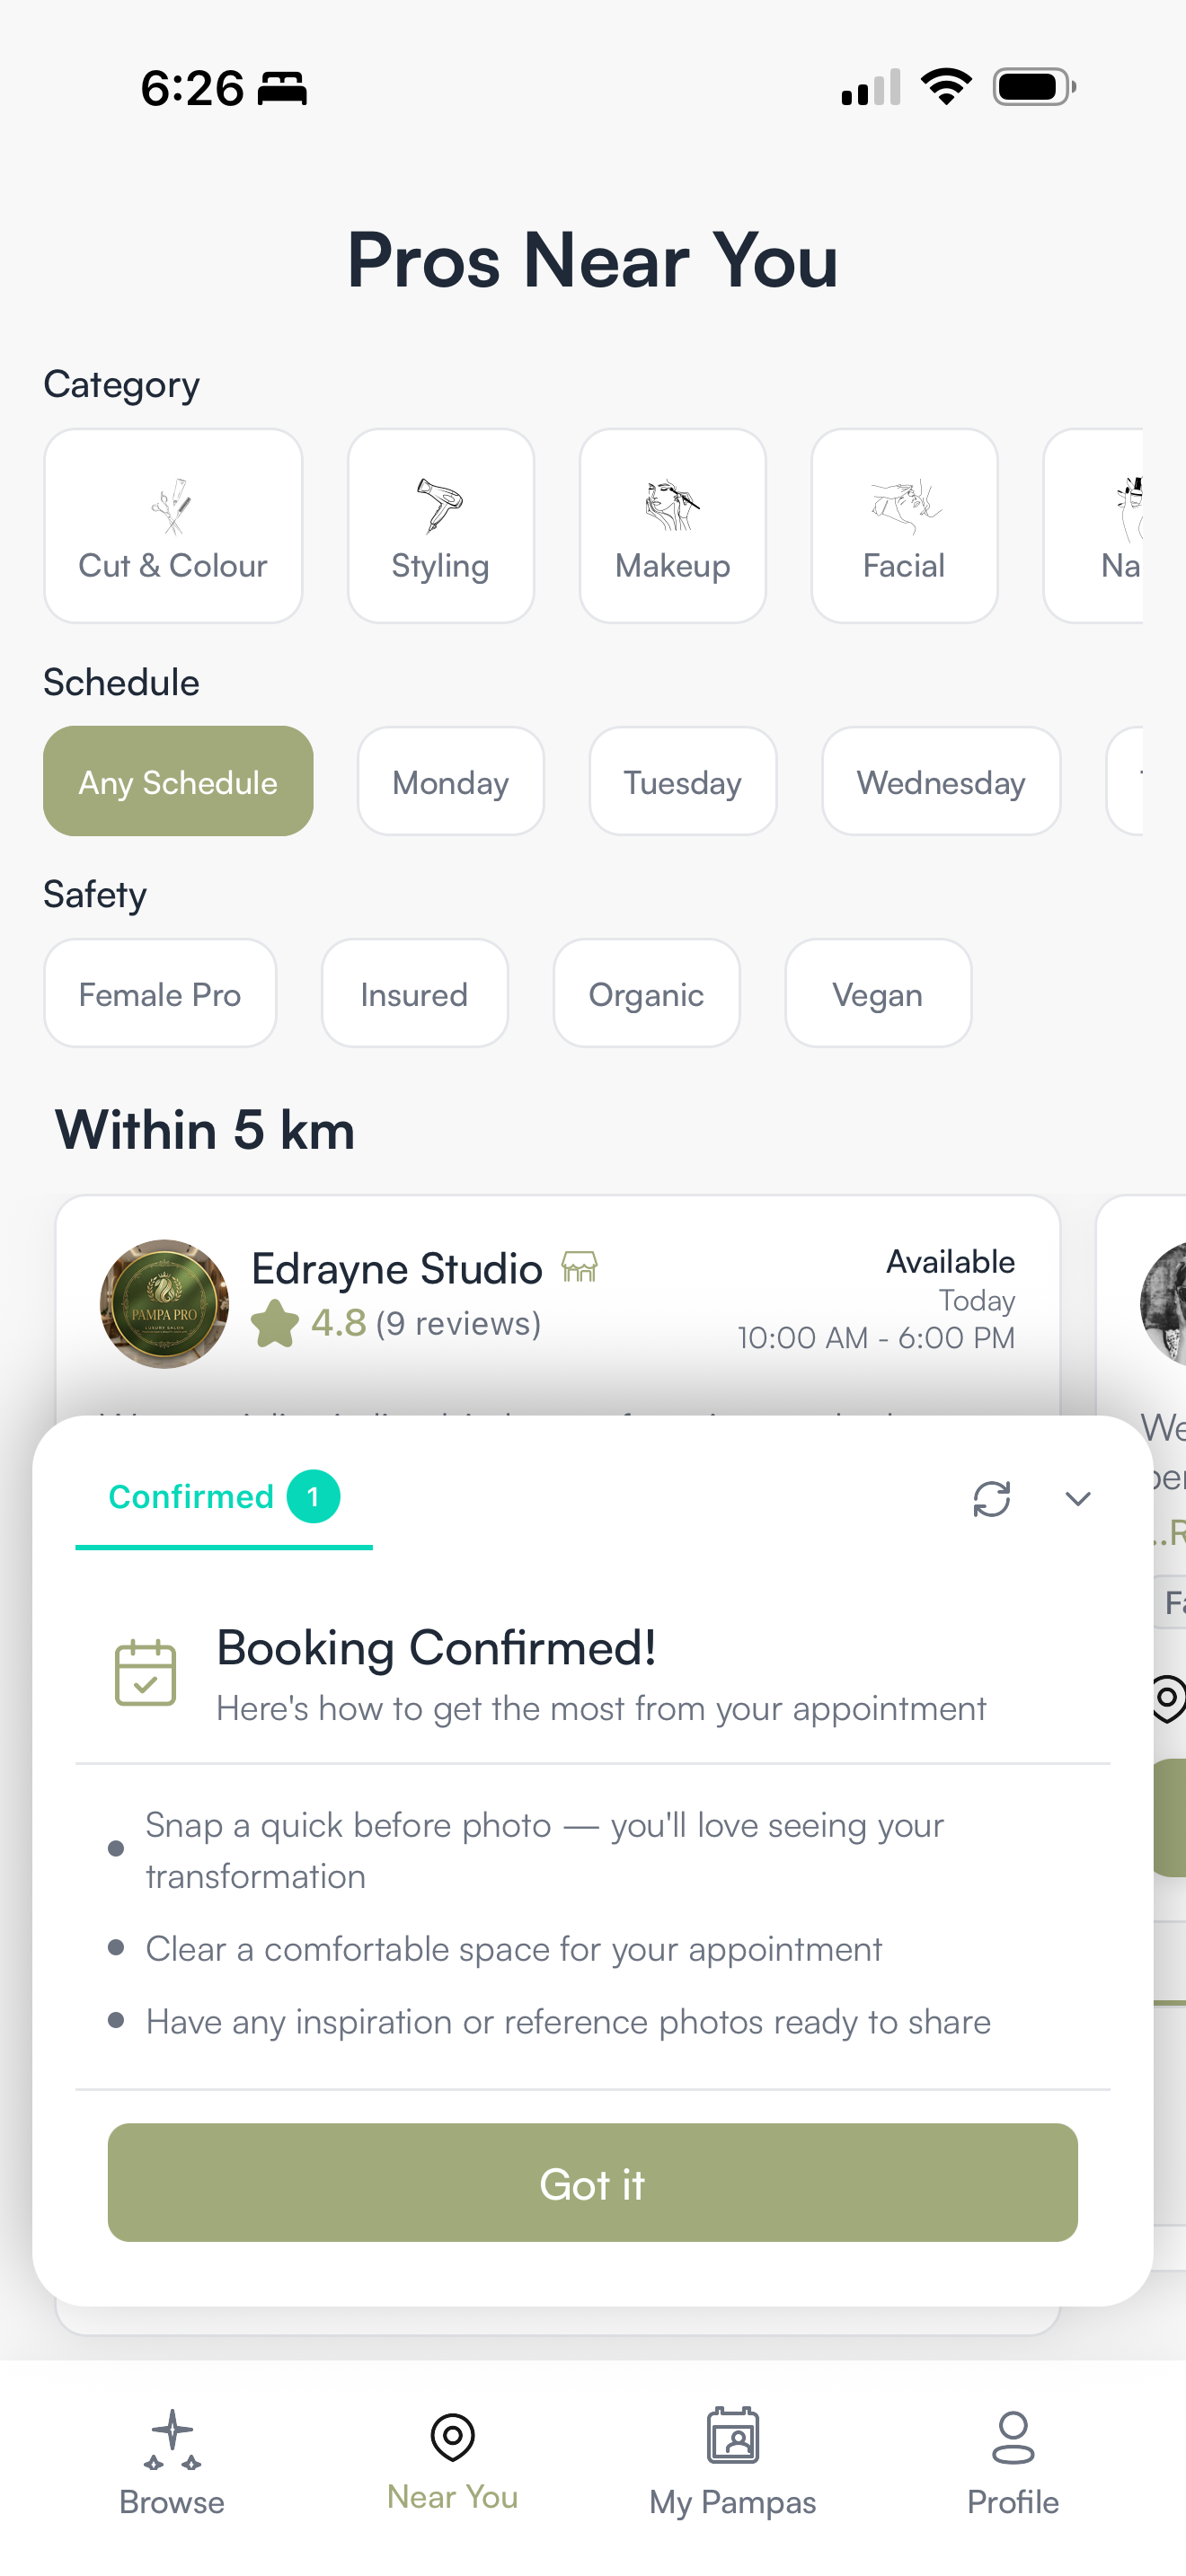Pick the Makeup category card
Viewport: 1186px width, 2576px height.
tap(673, 526)
